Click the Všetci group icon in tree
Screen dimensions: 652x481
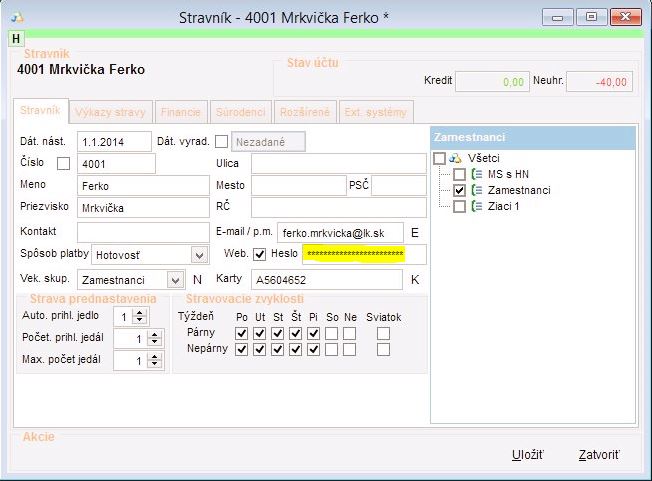pos(456,158)
